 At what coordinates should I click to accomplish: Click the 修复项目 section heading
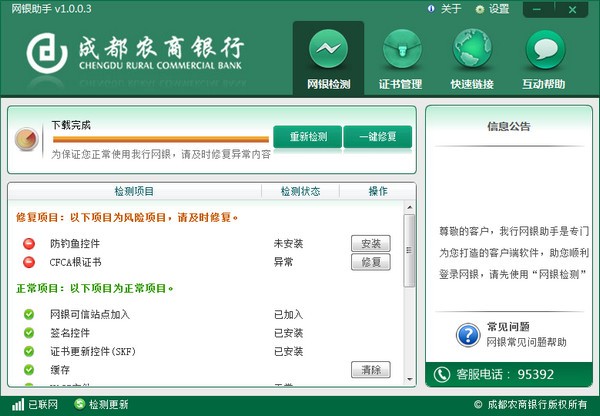point(127,217)
